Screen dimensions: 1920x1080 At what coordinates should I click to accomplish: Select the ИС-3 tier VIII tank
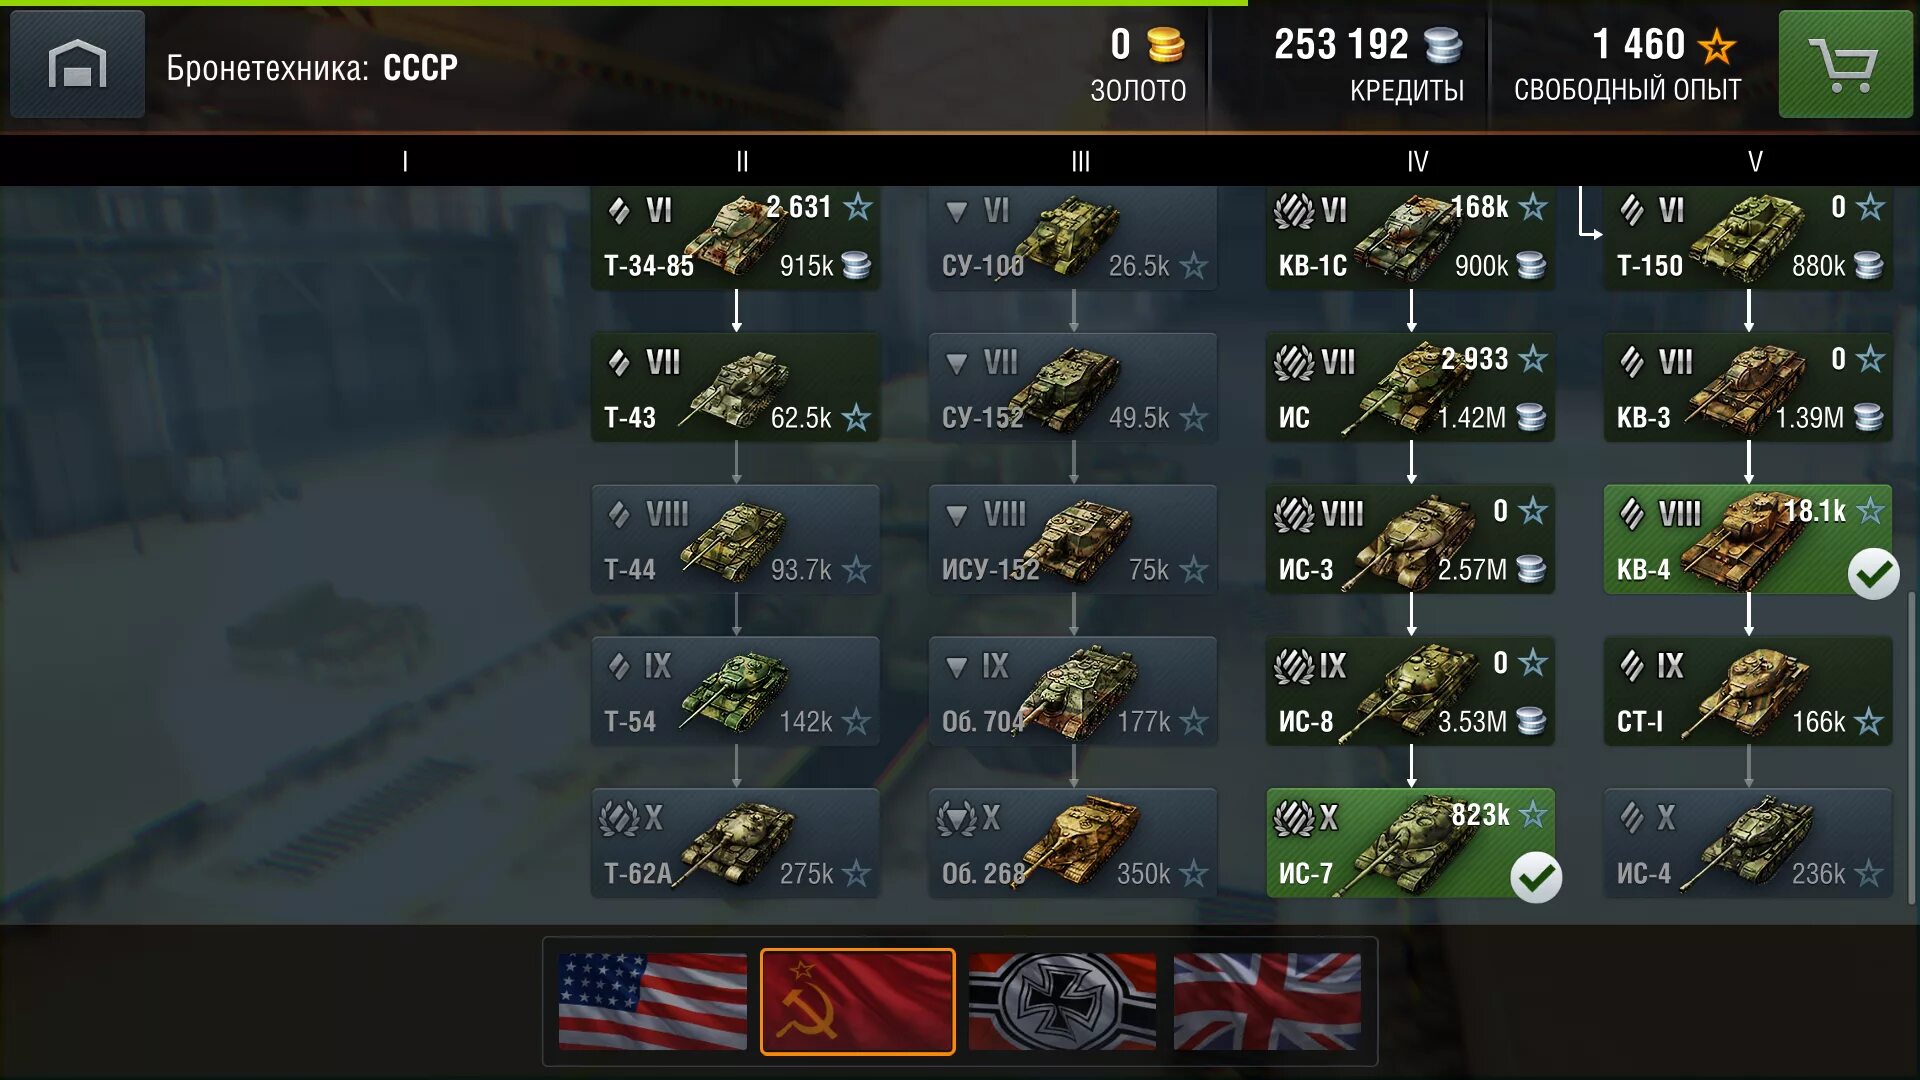1410,541
